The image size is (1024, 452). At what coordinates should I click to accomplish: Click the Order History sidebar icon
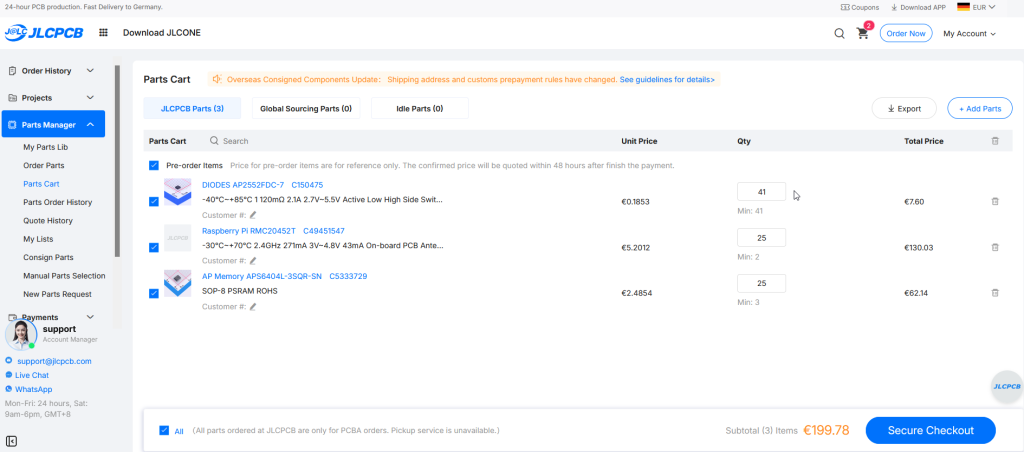(12, 71)
